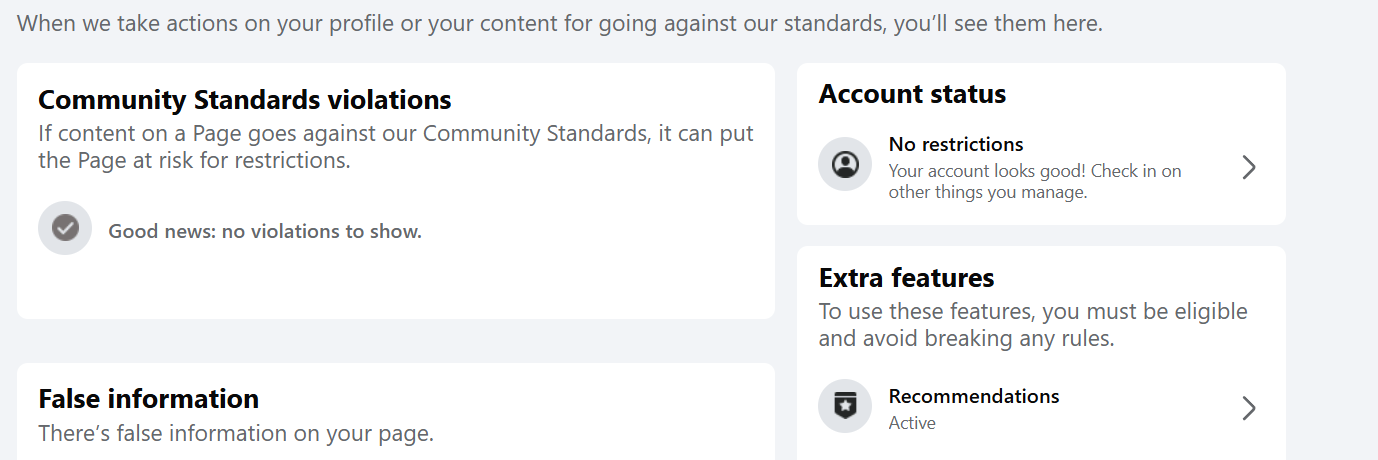1378x460 pixels.
Task: Click the top notice about actions on your profile
Action: pos(560,23)
